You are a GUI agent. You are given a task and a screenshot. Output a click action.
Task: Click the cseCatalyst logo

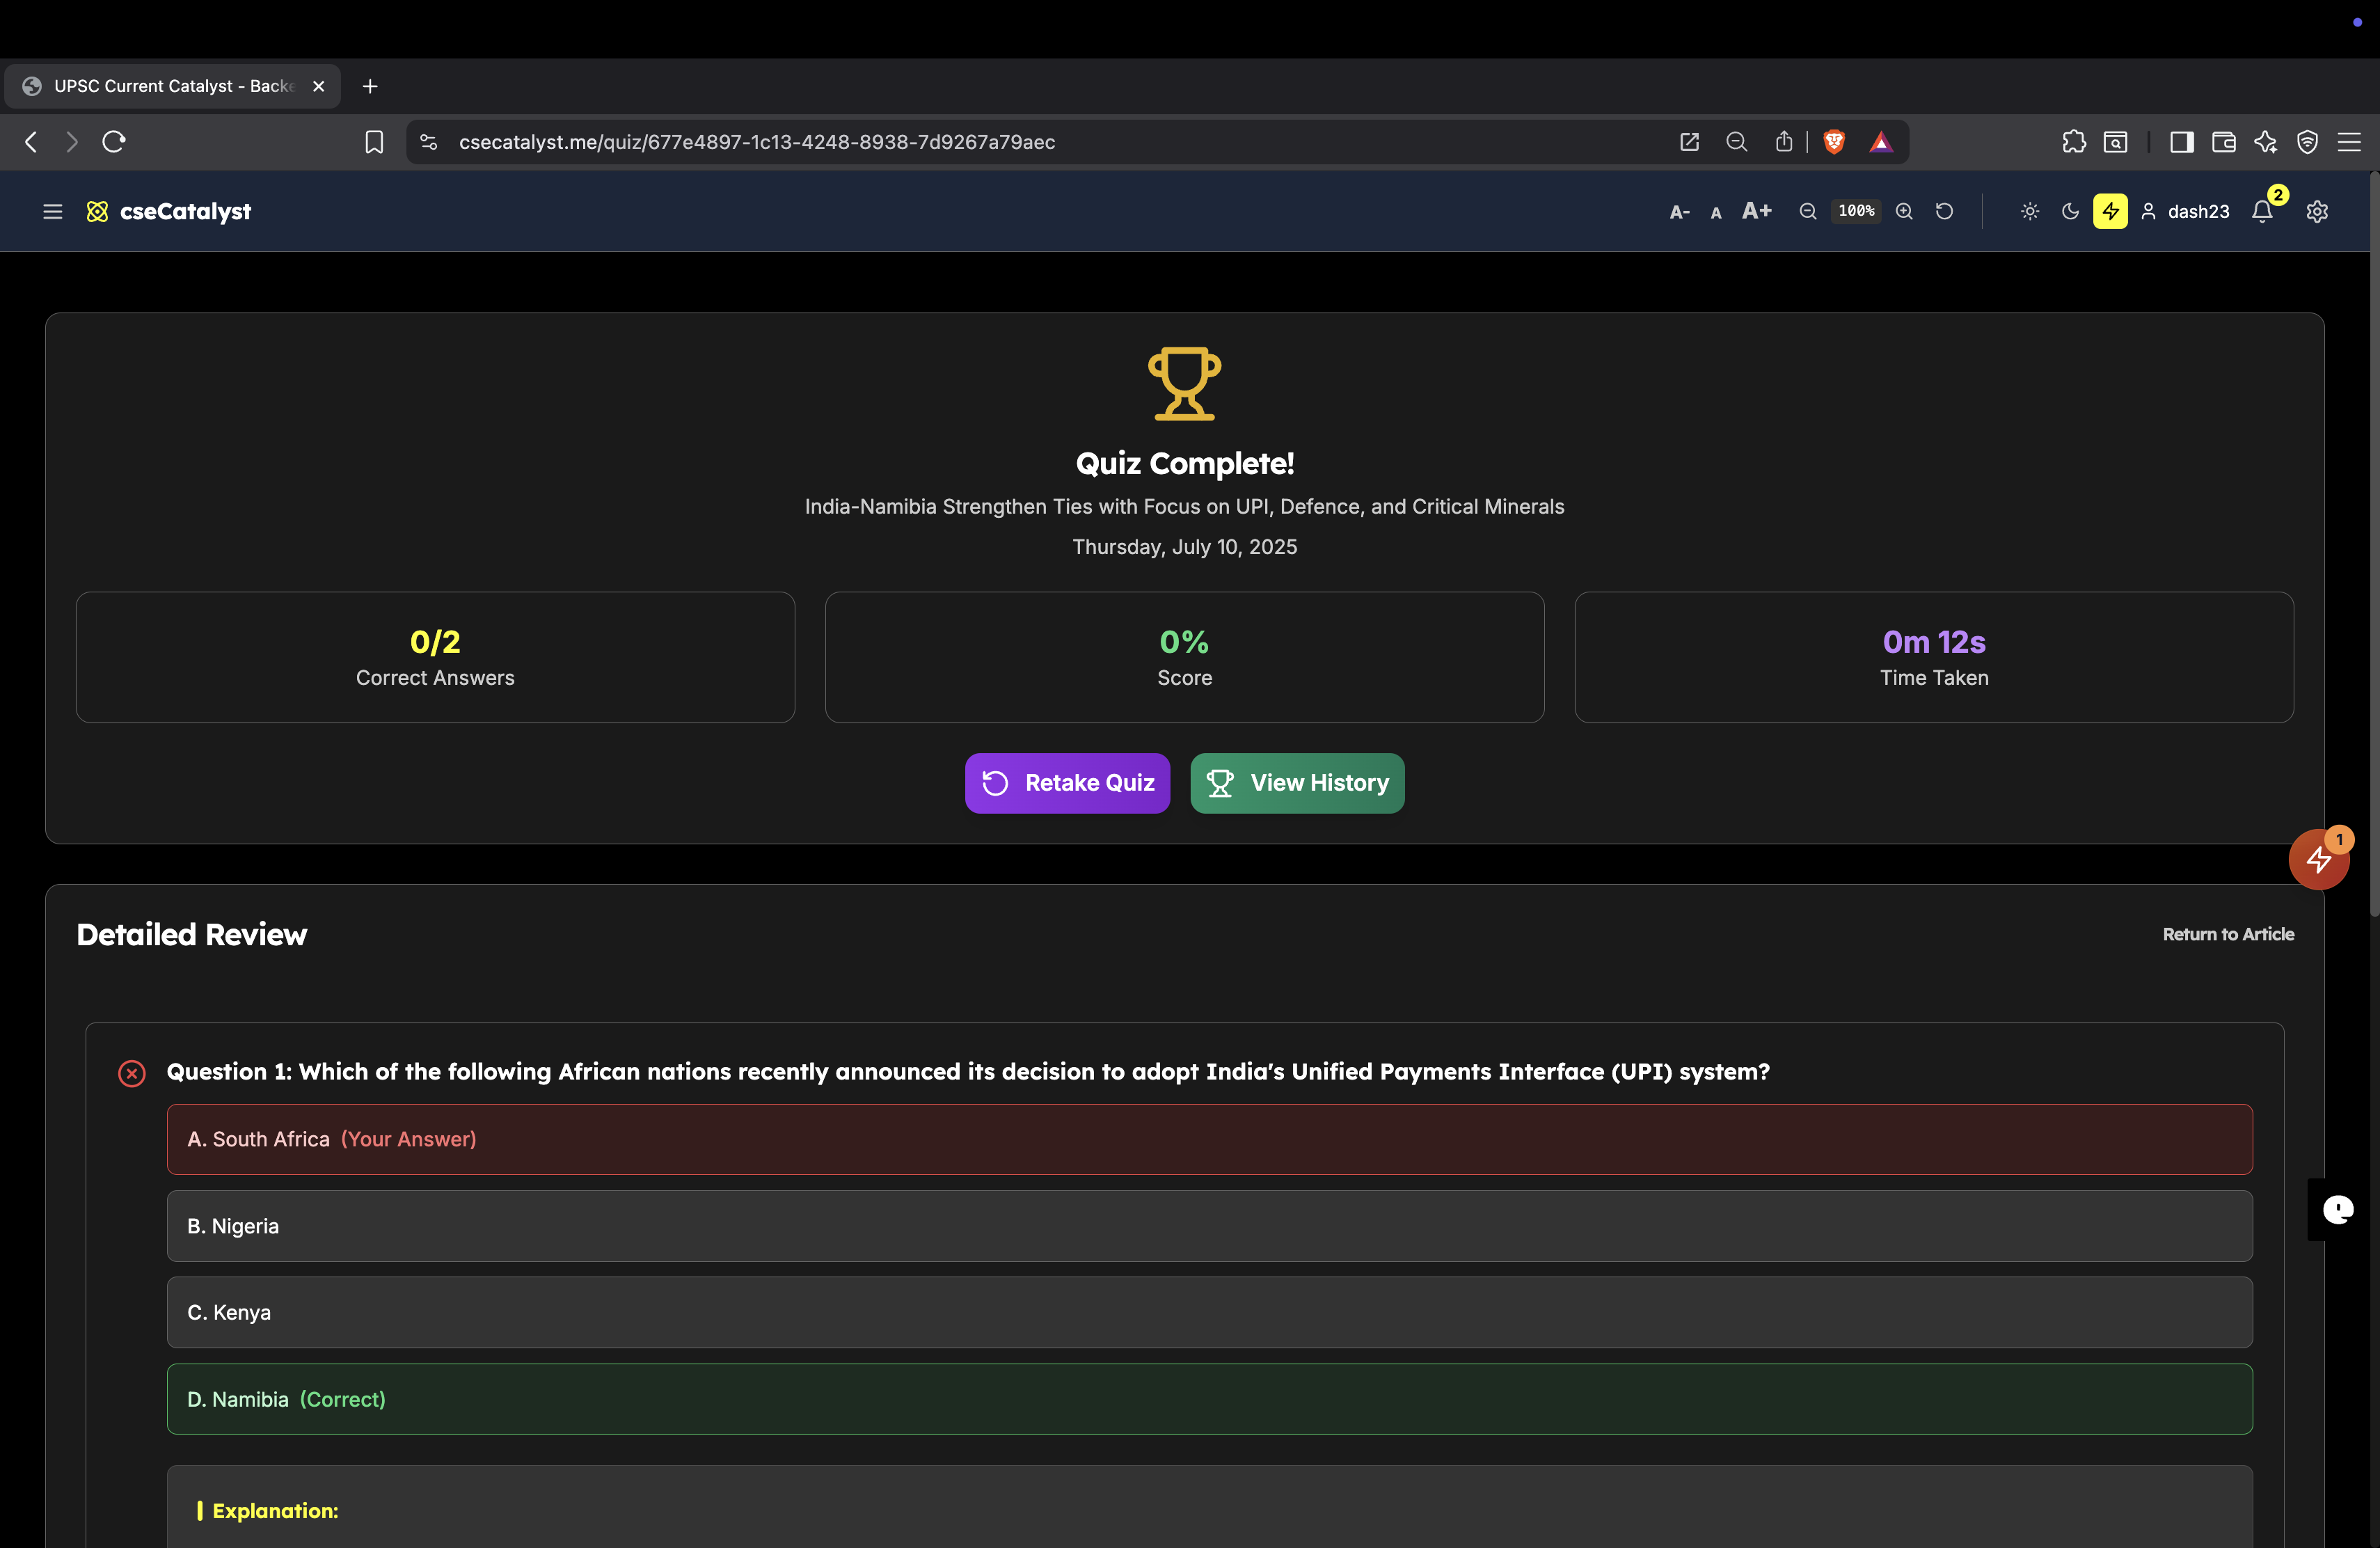click(169, 211)
